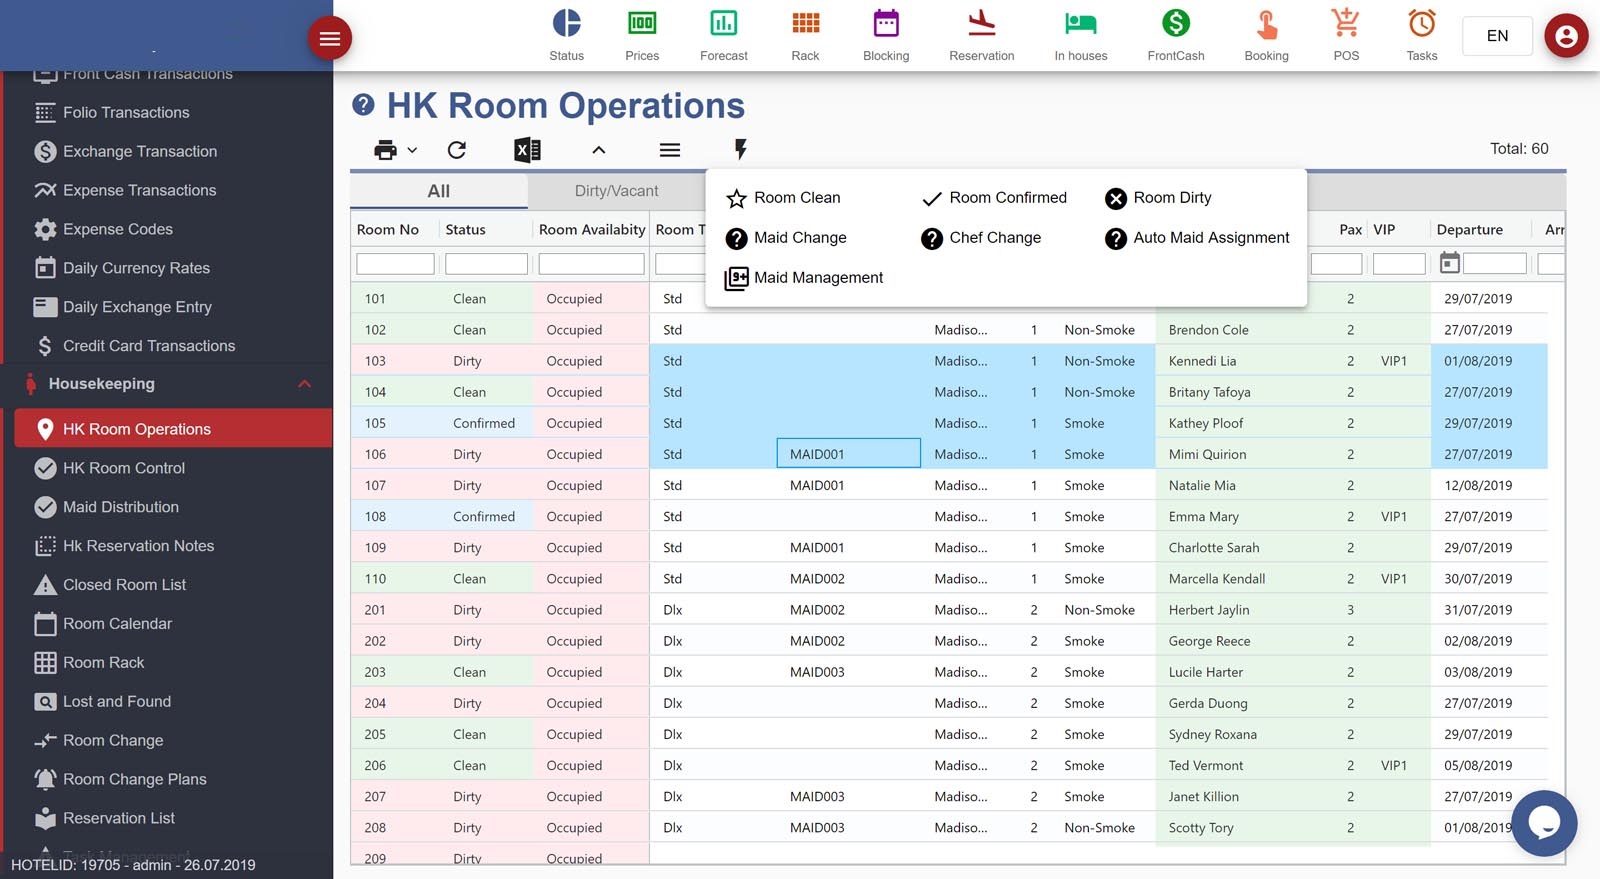Click the lightning bolt actions icon
This screenshot has height=879, width=1600.
click(x=740, y=150)
